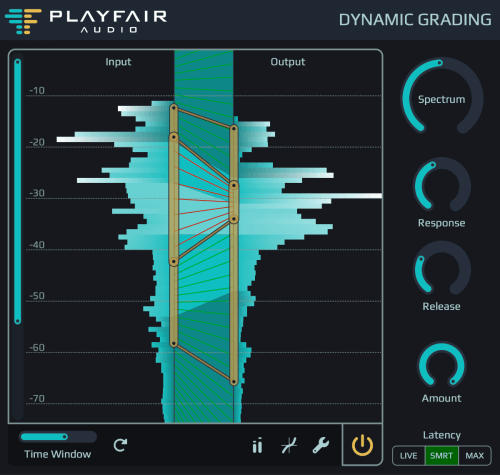Click the Time Window label
This screenshot has width=500, height=475.
click(x=58, y=454)
